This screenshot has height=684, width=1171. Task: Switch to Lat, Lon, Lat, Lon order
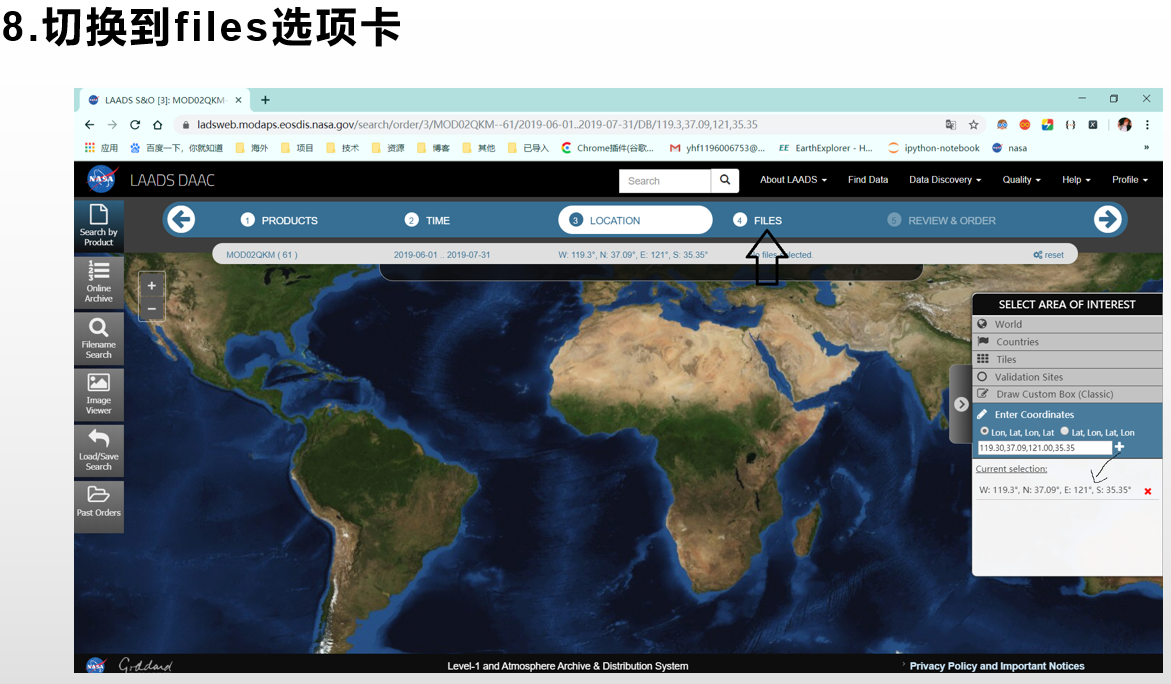1062,432
